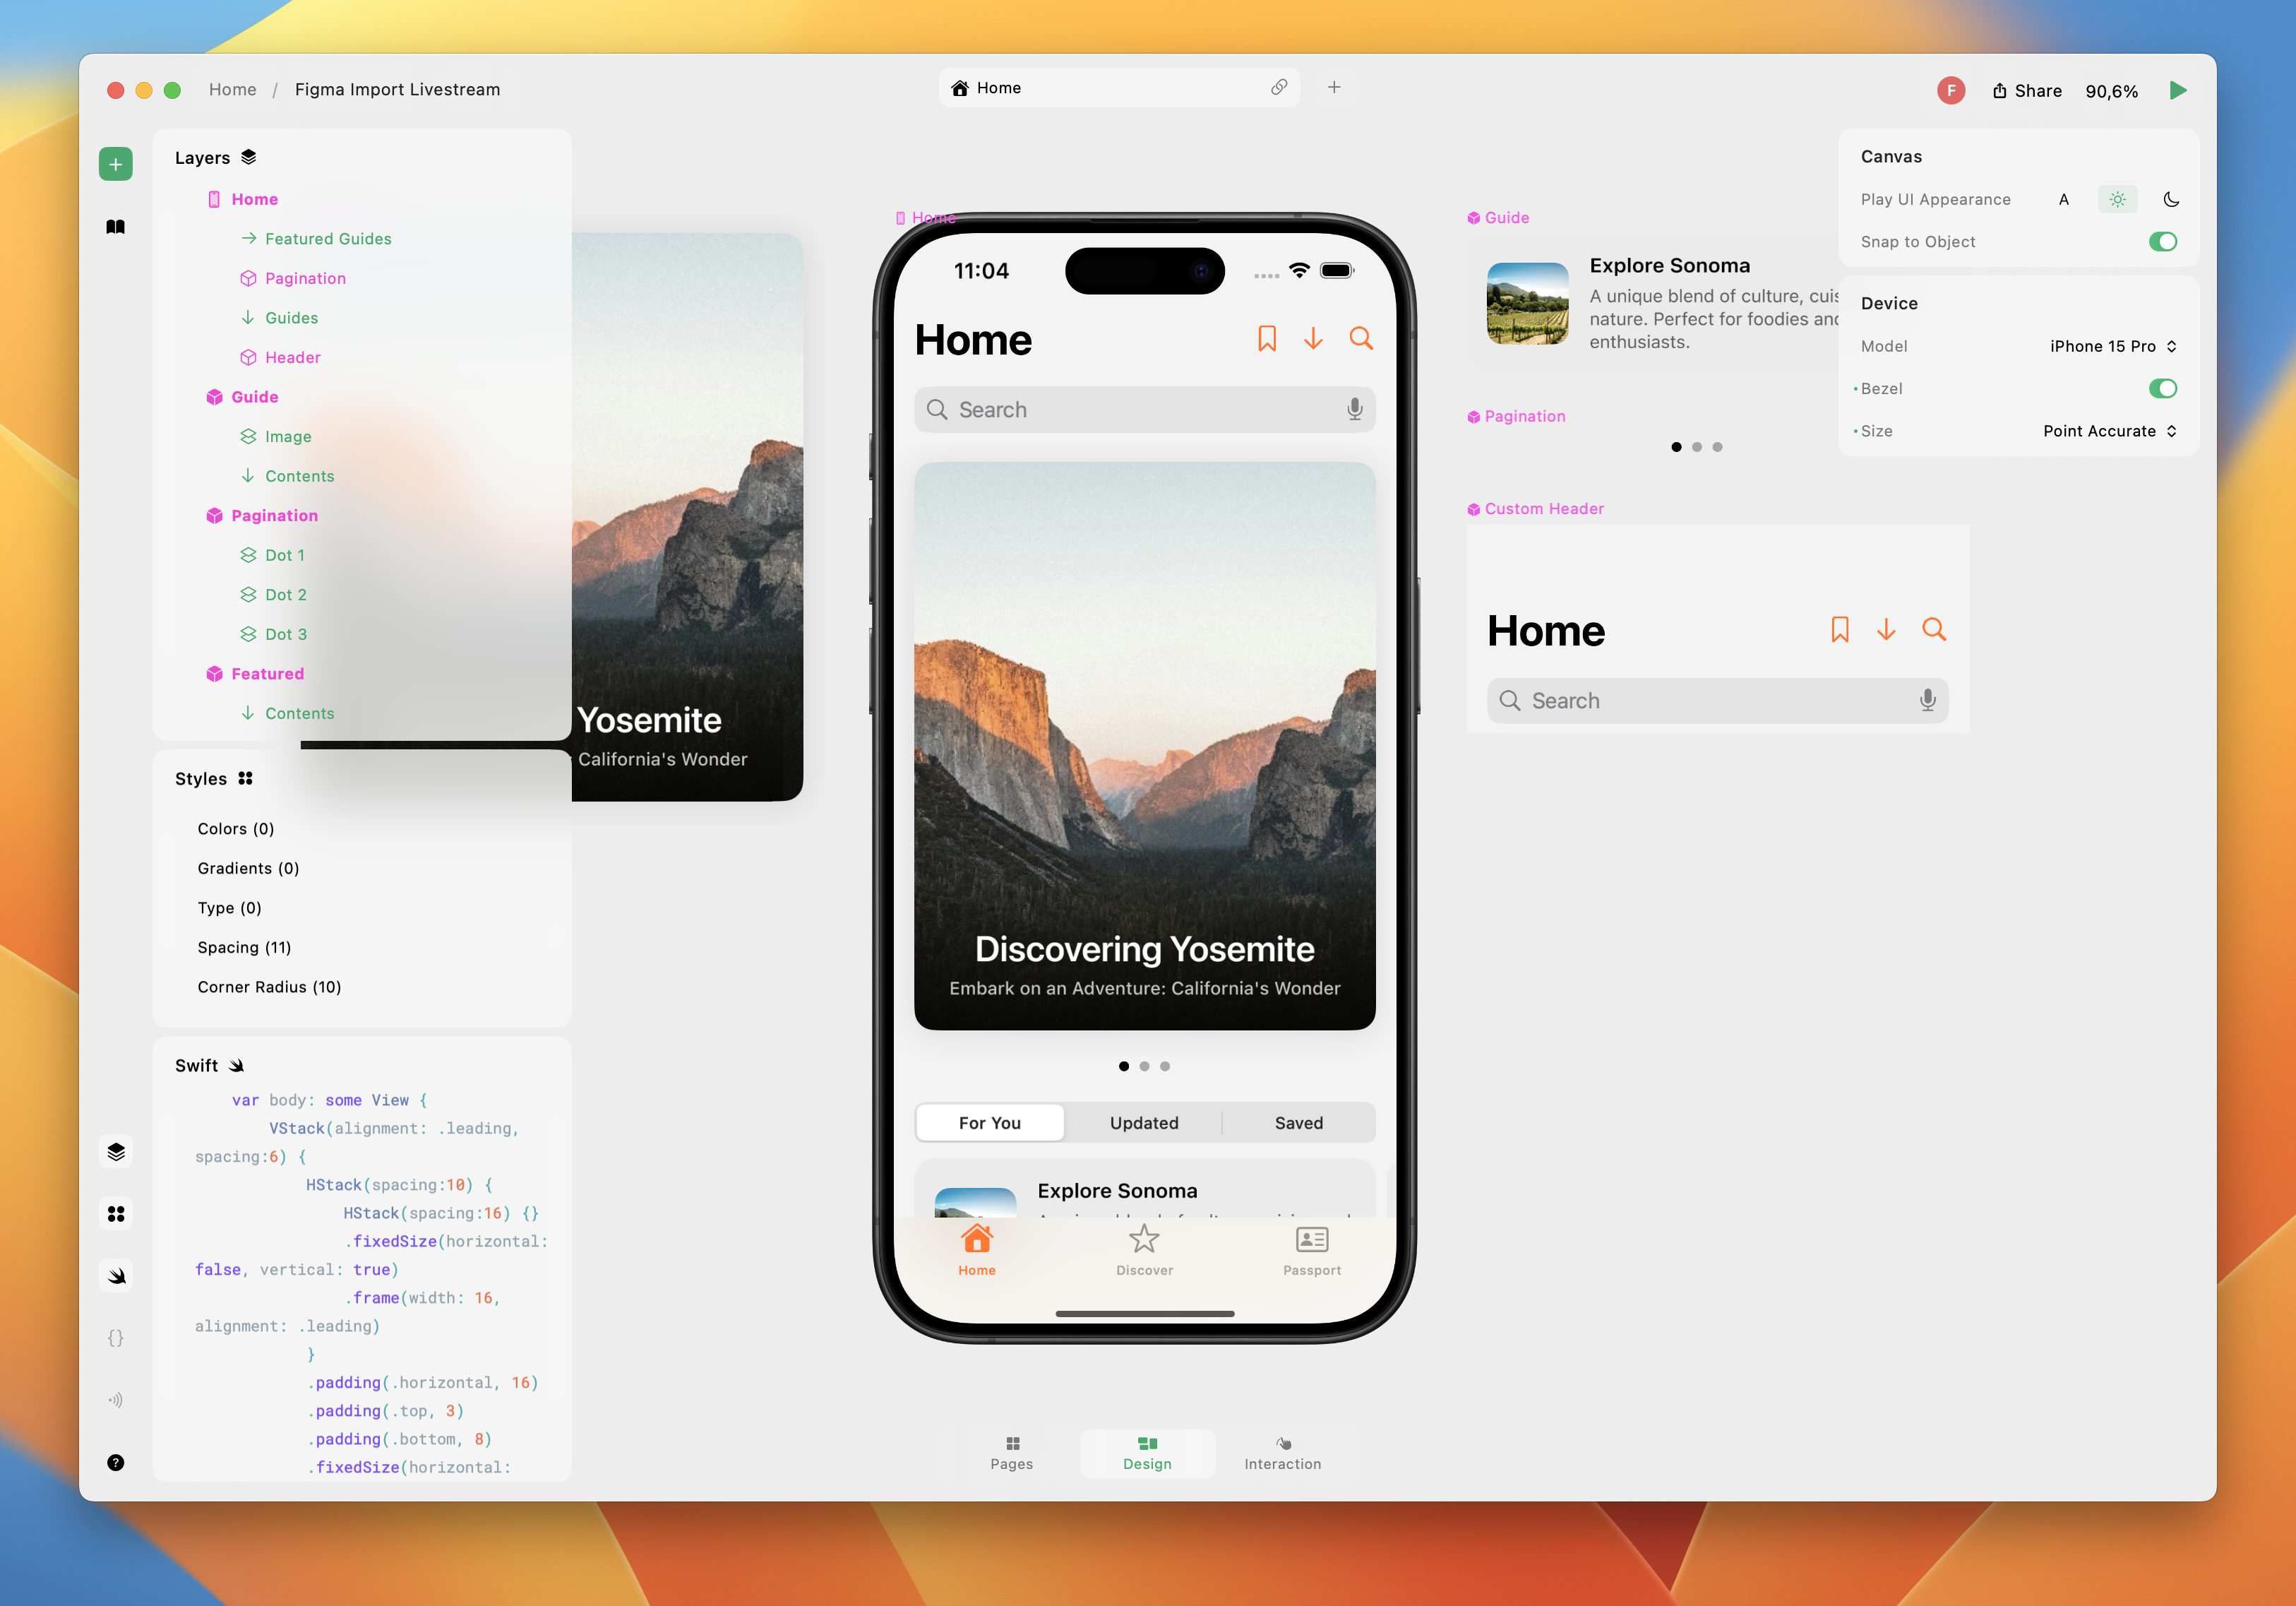Open the Discover tab in phone tab bar
This screenshot has height=1606, width=2296.
1144,1250
